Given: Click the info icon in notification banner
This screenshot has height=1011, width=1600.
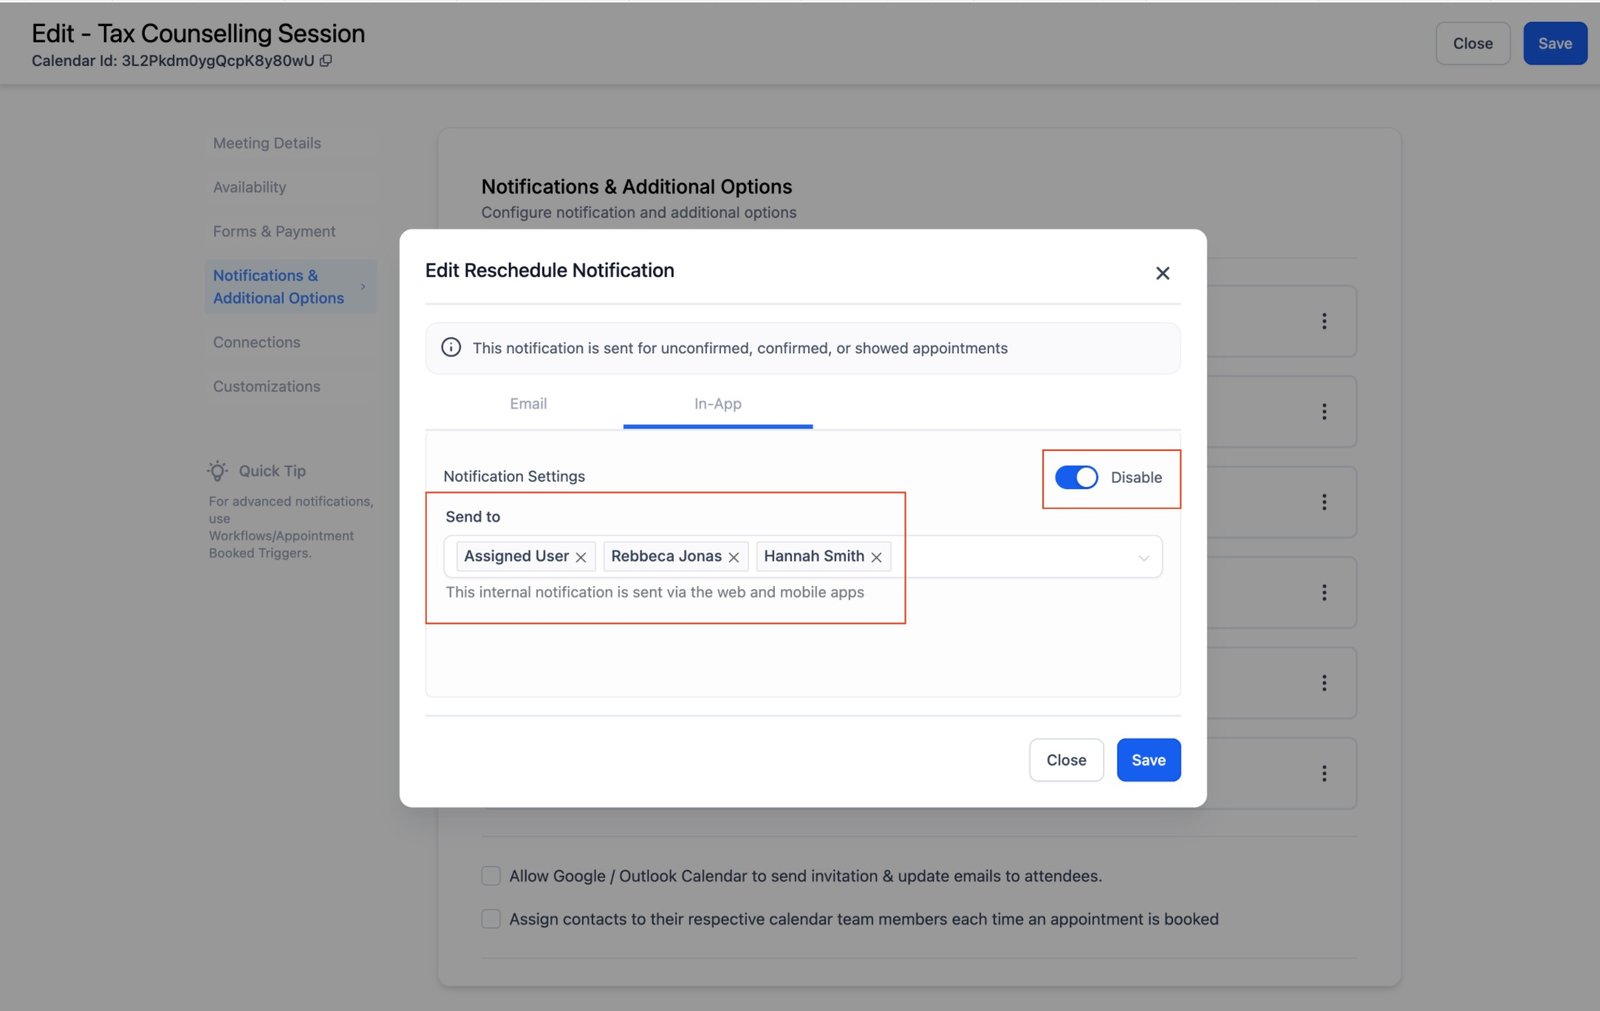Looking at the screenshot, I should [451, 348].
